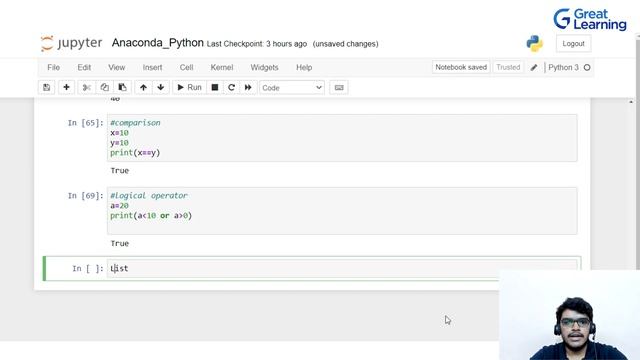Click the print(x==y) line

click(x=135, y=153)
